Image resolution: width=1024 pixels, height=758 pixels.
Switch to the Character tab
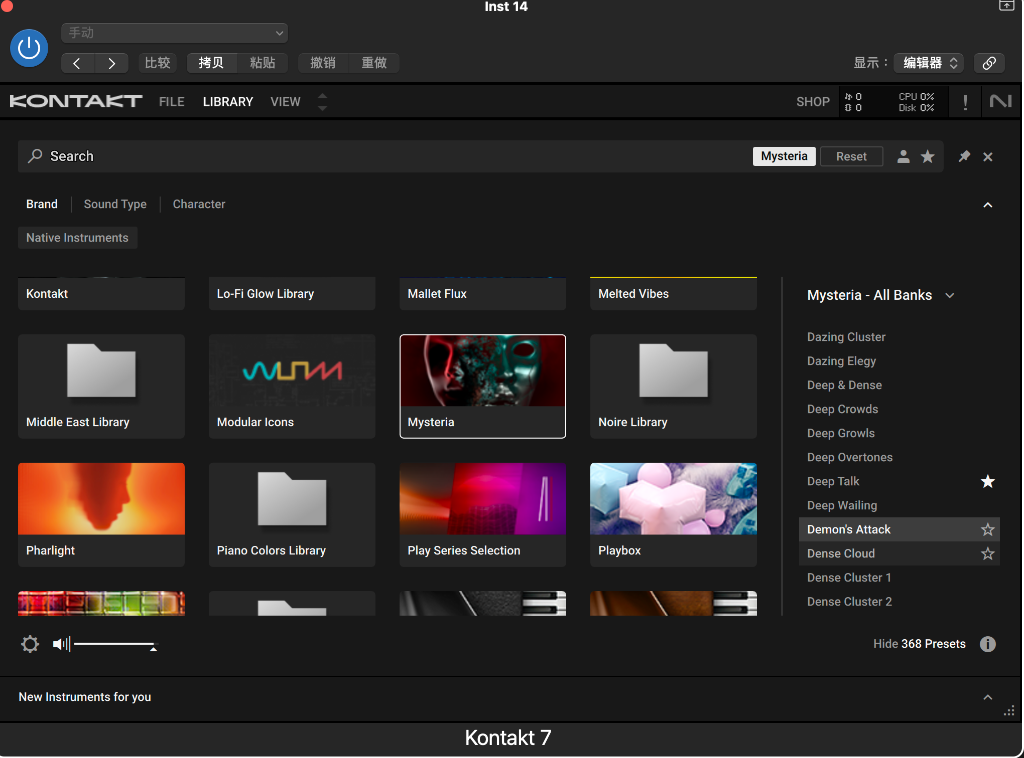pos(199,204)
